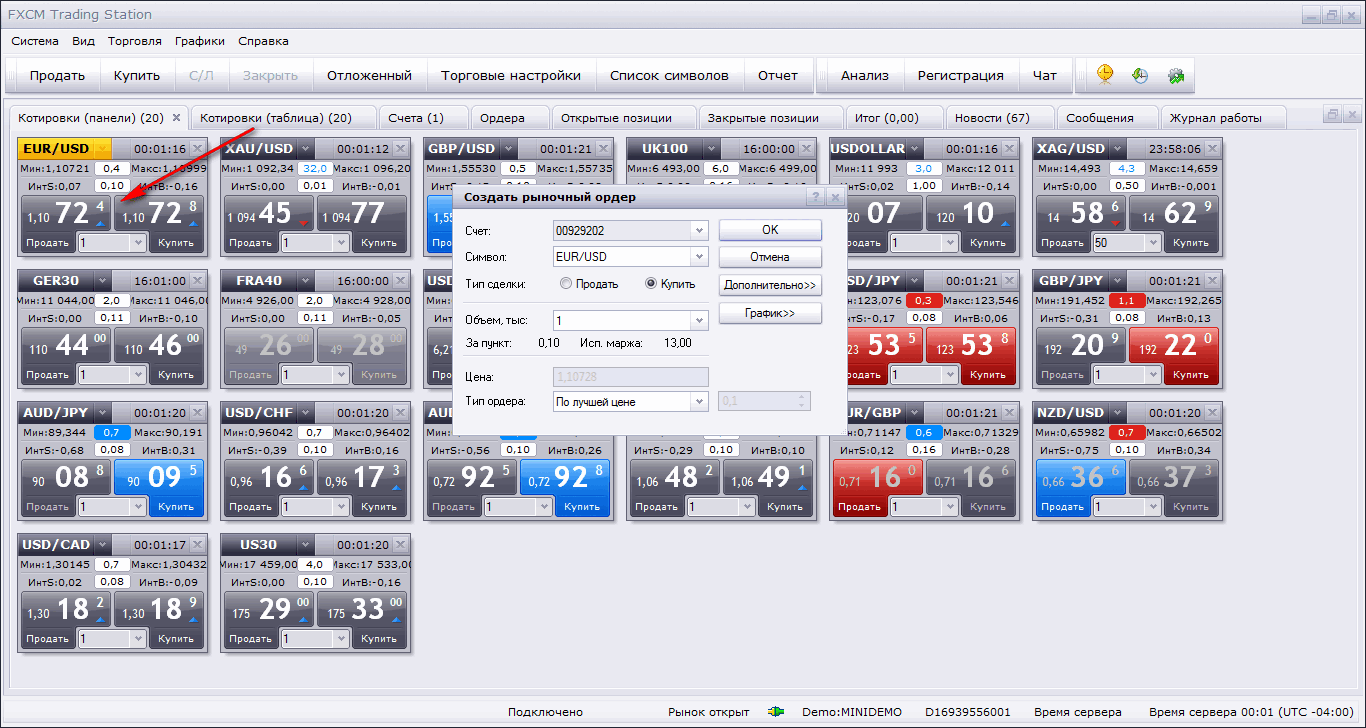Close the Котировки (панели) tab with its x
This screenshot has height=728, width=1366.
pos(177,117)
